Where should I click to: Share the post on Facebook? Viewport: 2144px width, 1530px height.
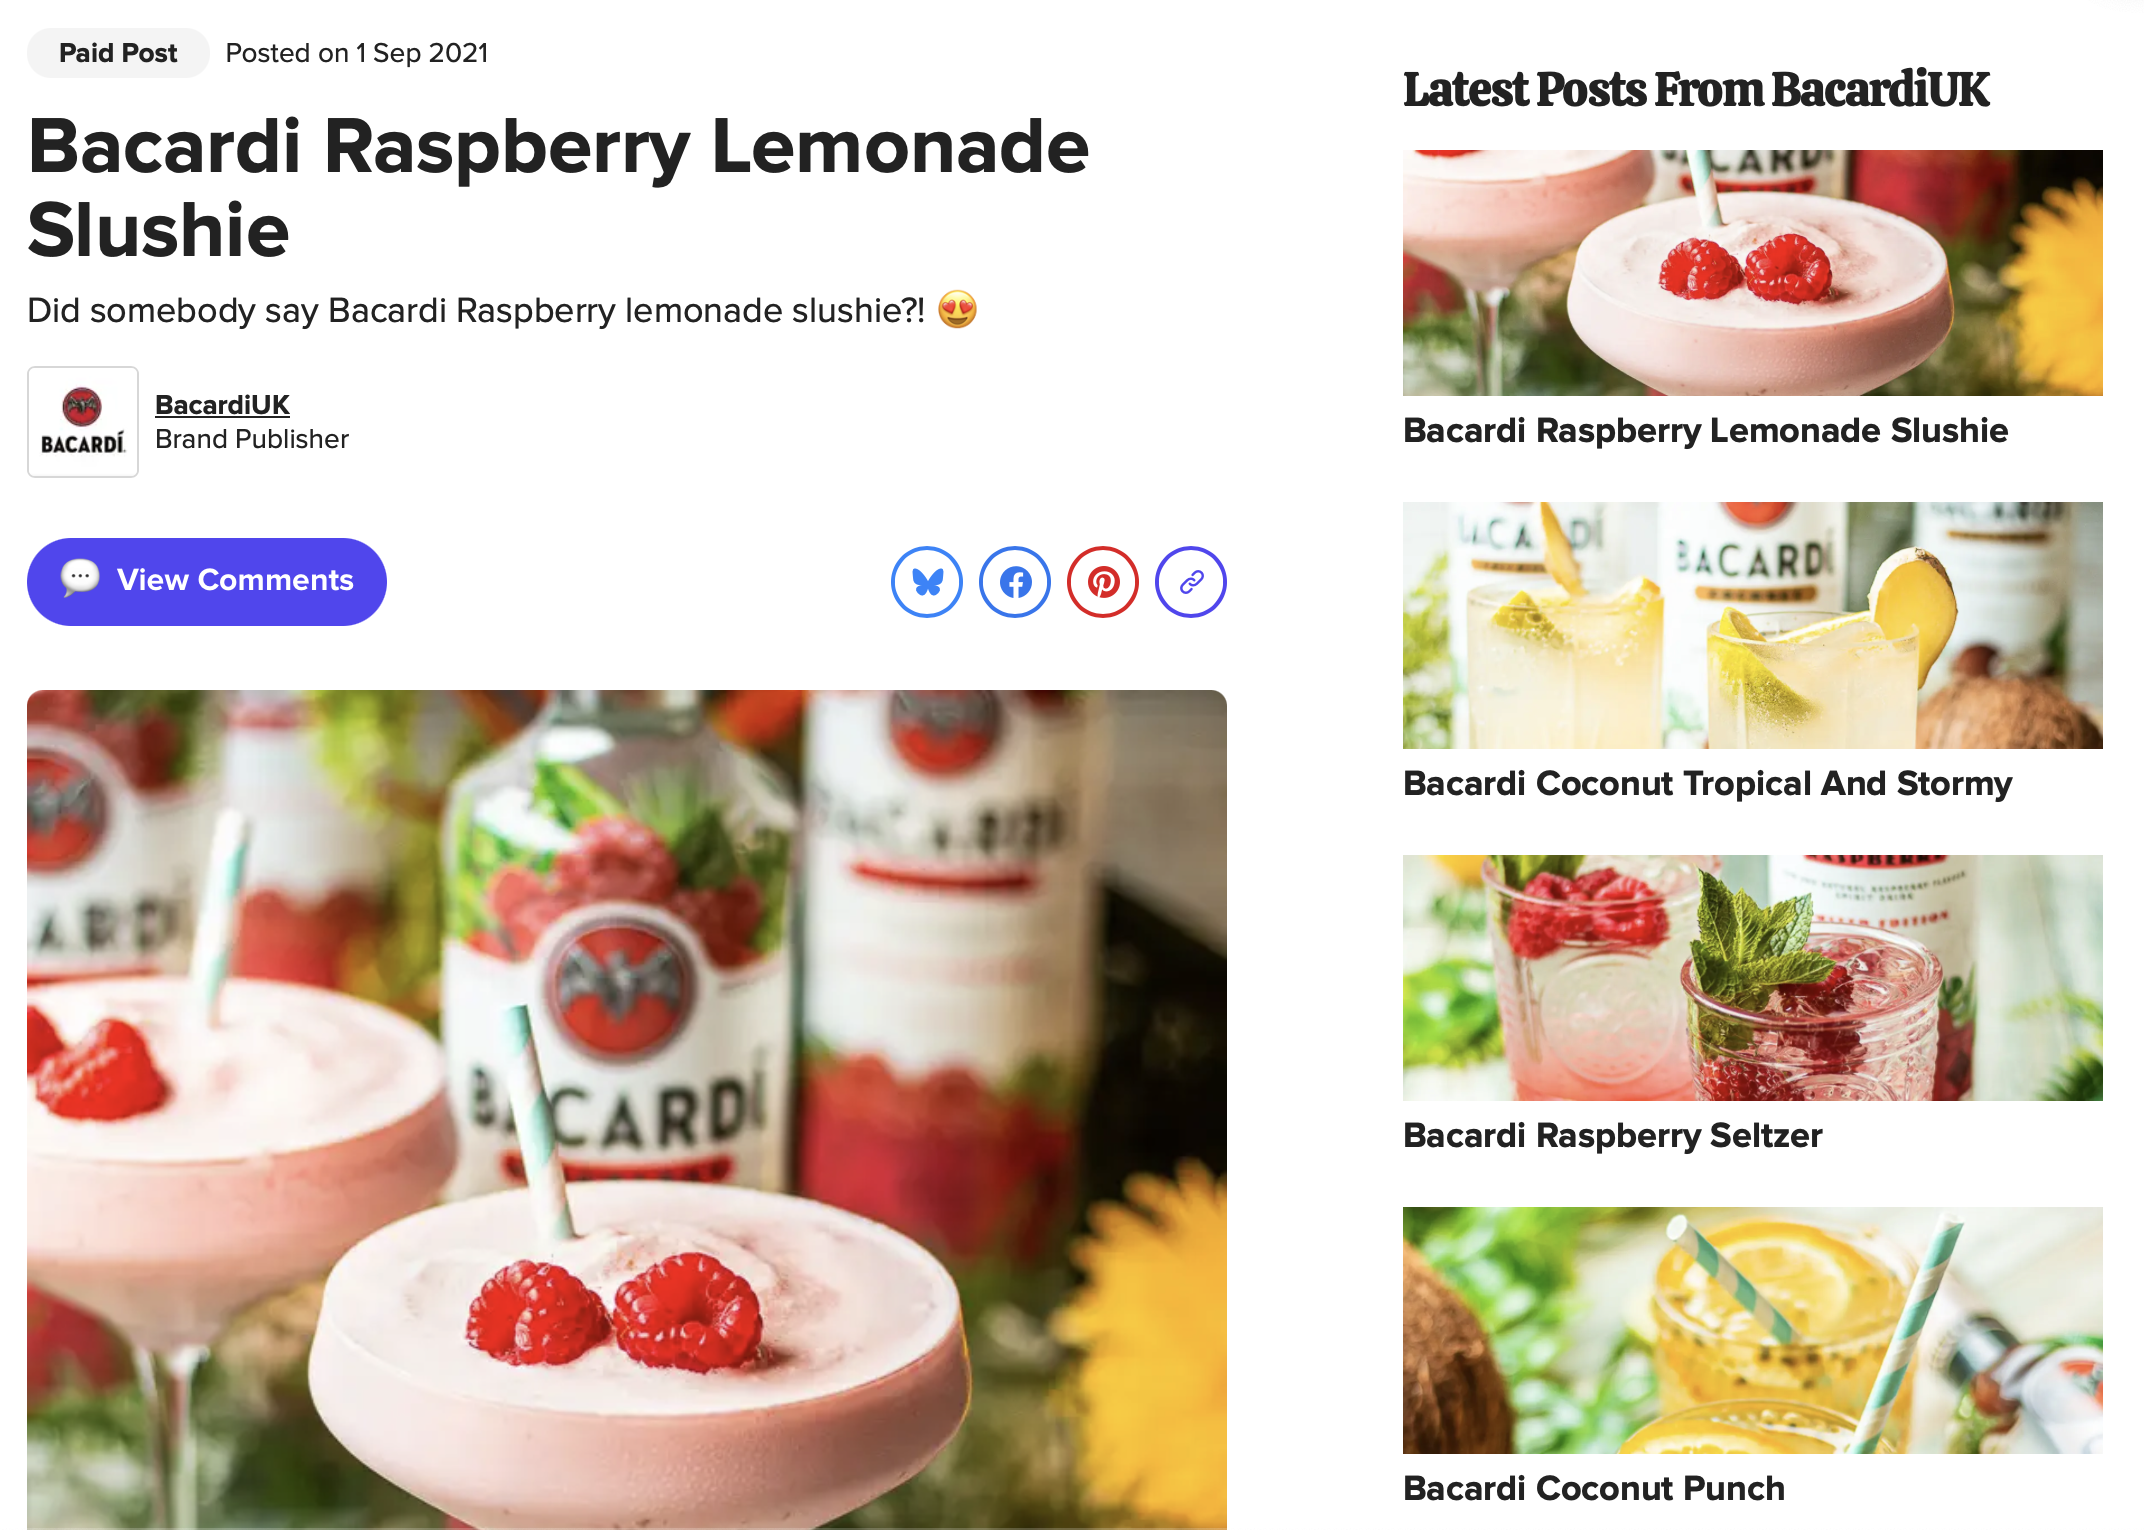1015,582
